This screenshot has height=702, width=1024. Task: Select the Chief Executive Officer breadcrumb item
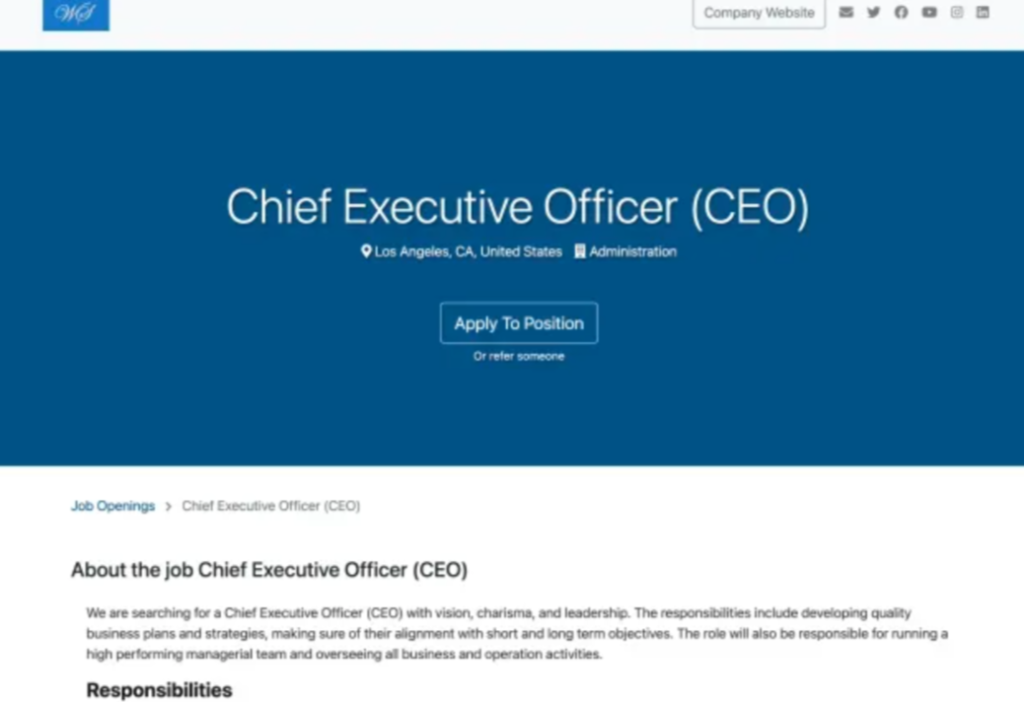click(271, 506)
